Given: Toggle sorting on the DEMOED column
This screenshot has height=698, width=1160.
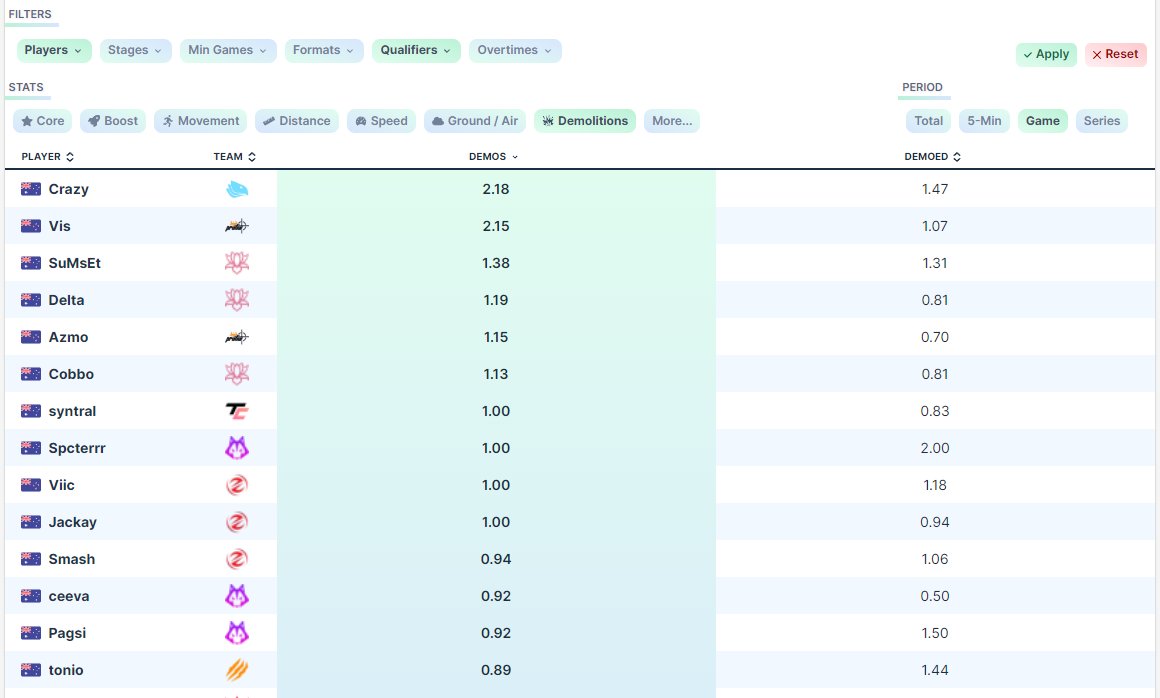Looking at the screenshot, I should [x=956, y=156].
